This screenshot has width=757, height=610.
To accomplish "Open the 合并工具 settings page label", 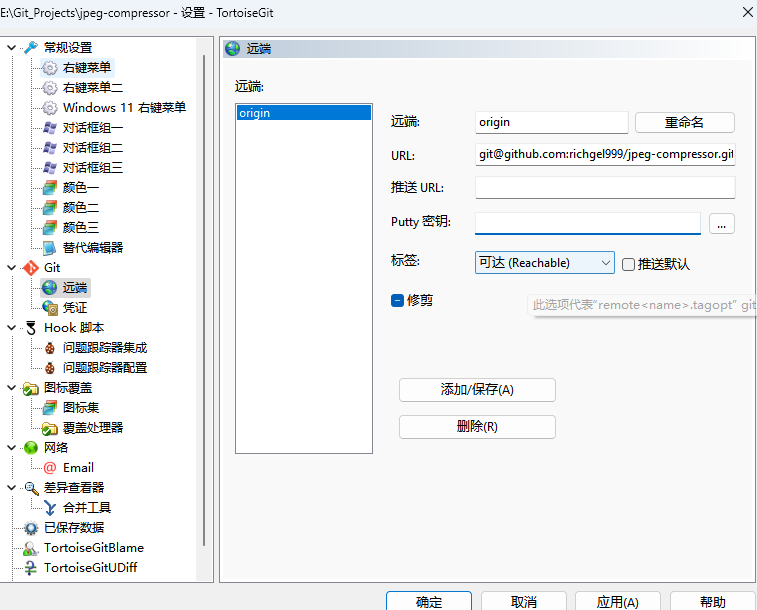I will click(87, 508).
